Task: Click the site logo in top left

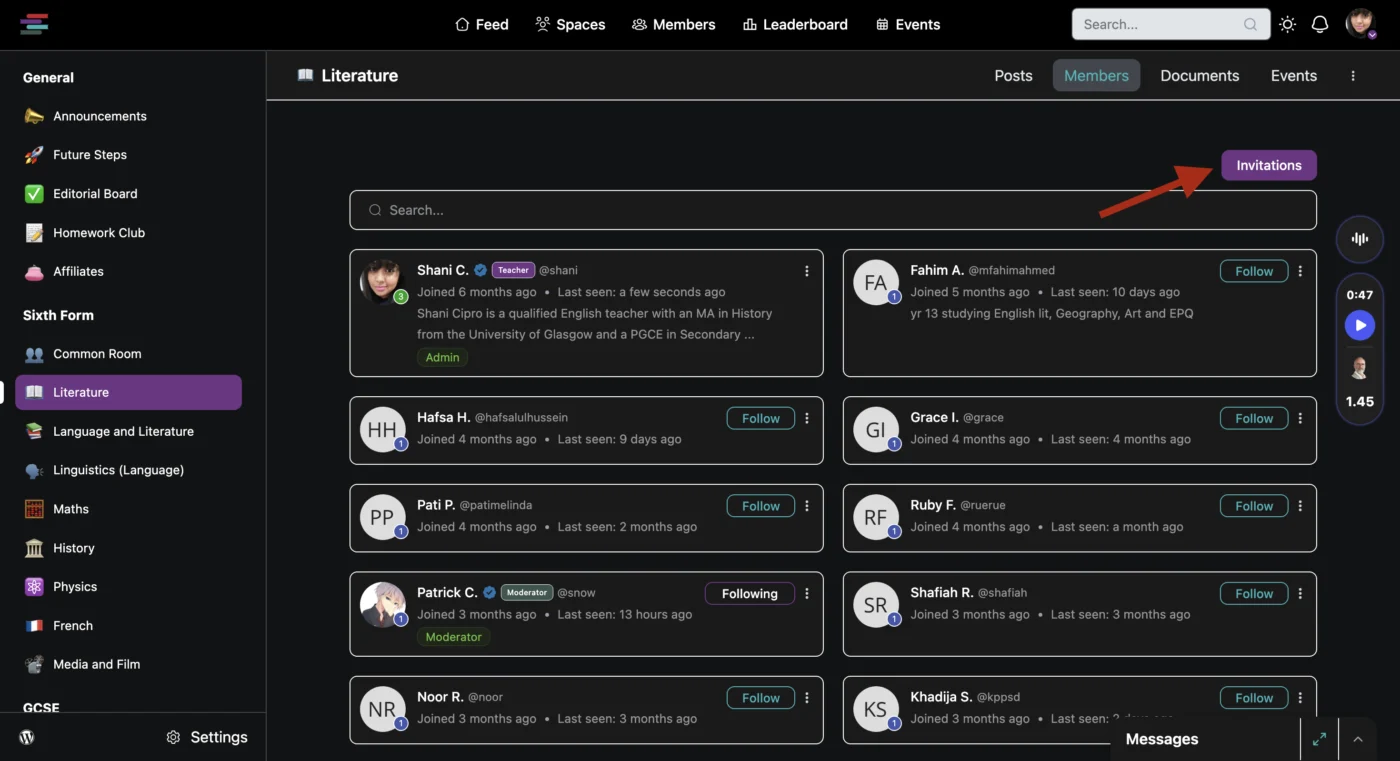Action: 34,24
